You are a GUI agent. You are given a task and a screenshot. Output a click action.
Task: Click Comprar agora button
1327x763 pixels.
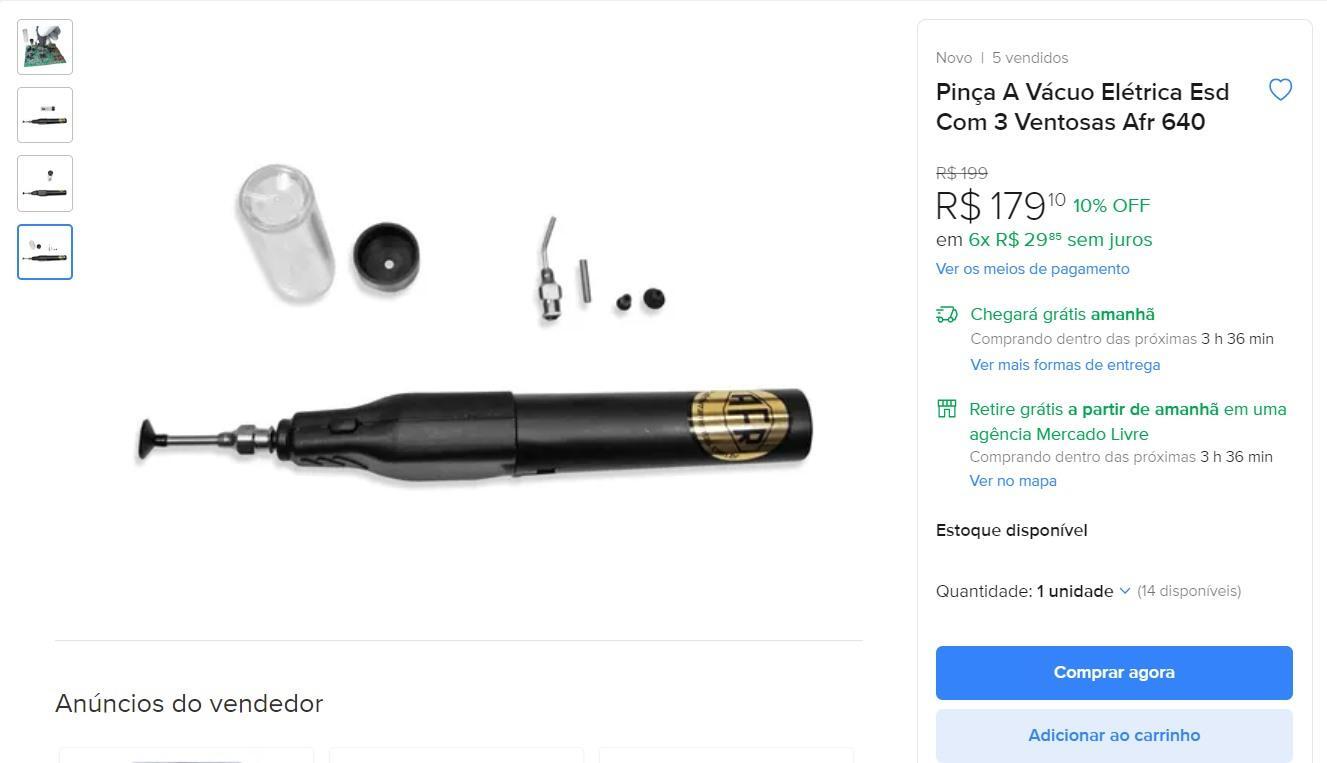click(1114, 673)
